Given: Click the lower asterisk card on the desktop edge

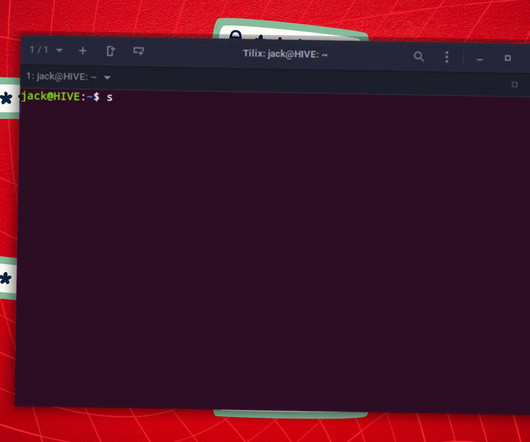Looking at the screenshot, I should pyautogui.click(x=7, y=278).
